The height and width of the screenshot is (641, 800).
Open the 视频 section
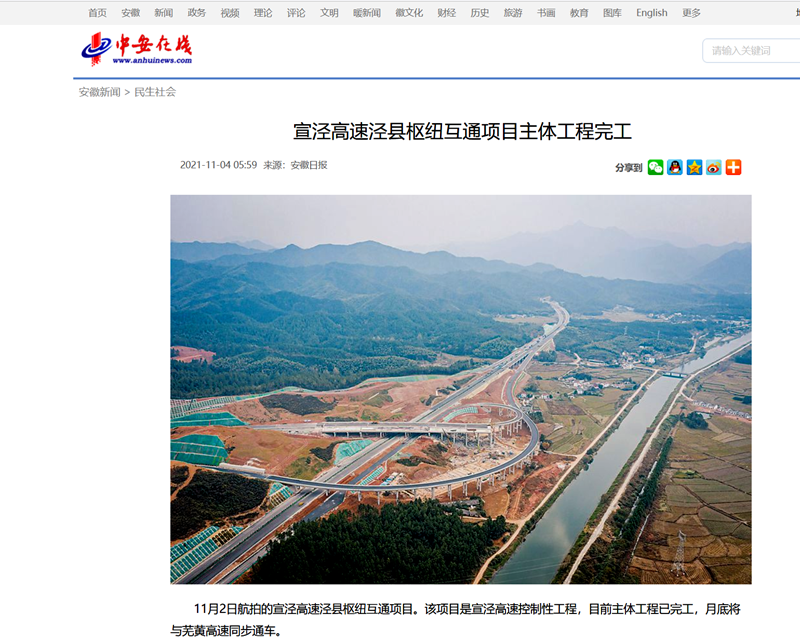tap(230, 13)
